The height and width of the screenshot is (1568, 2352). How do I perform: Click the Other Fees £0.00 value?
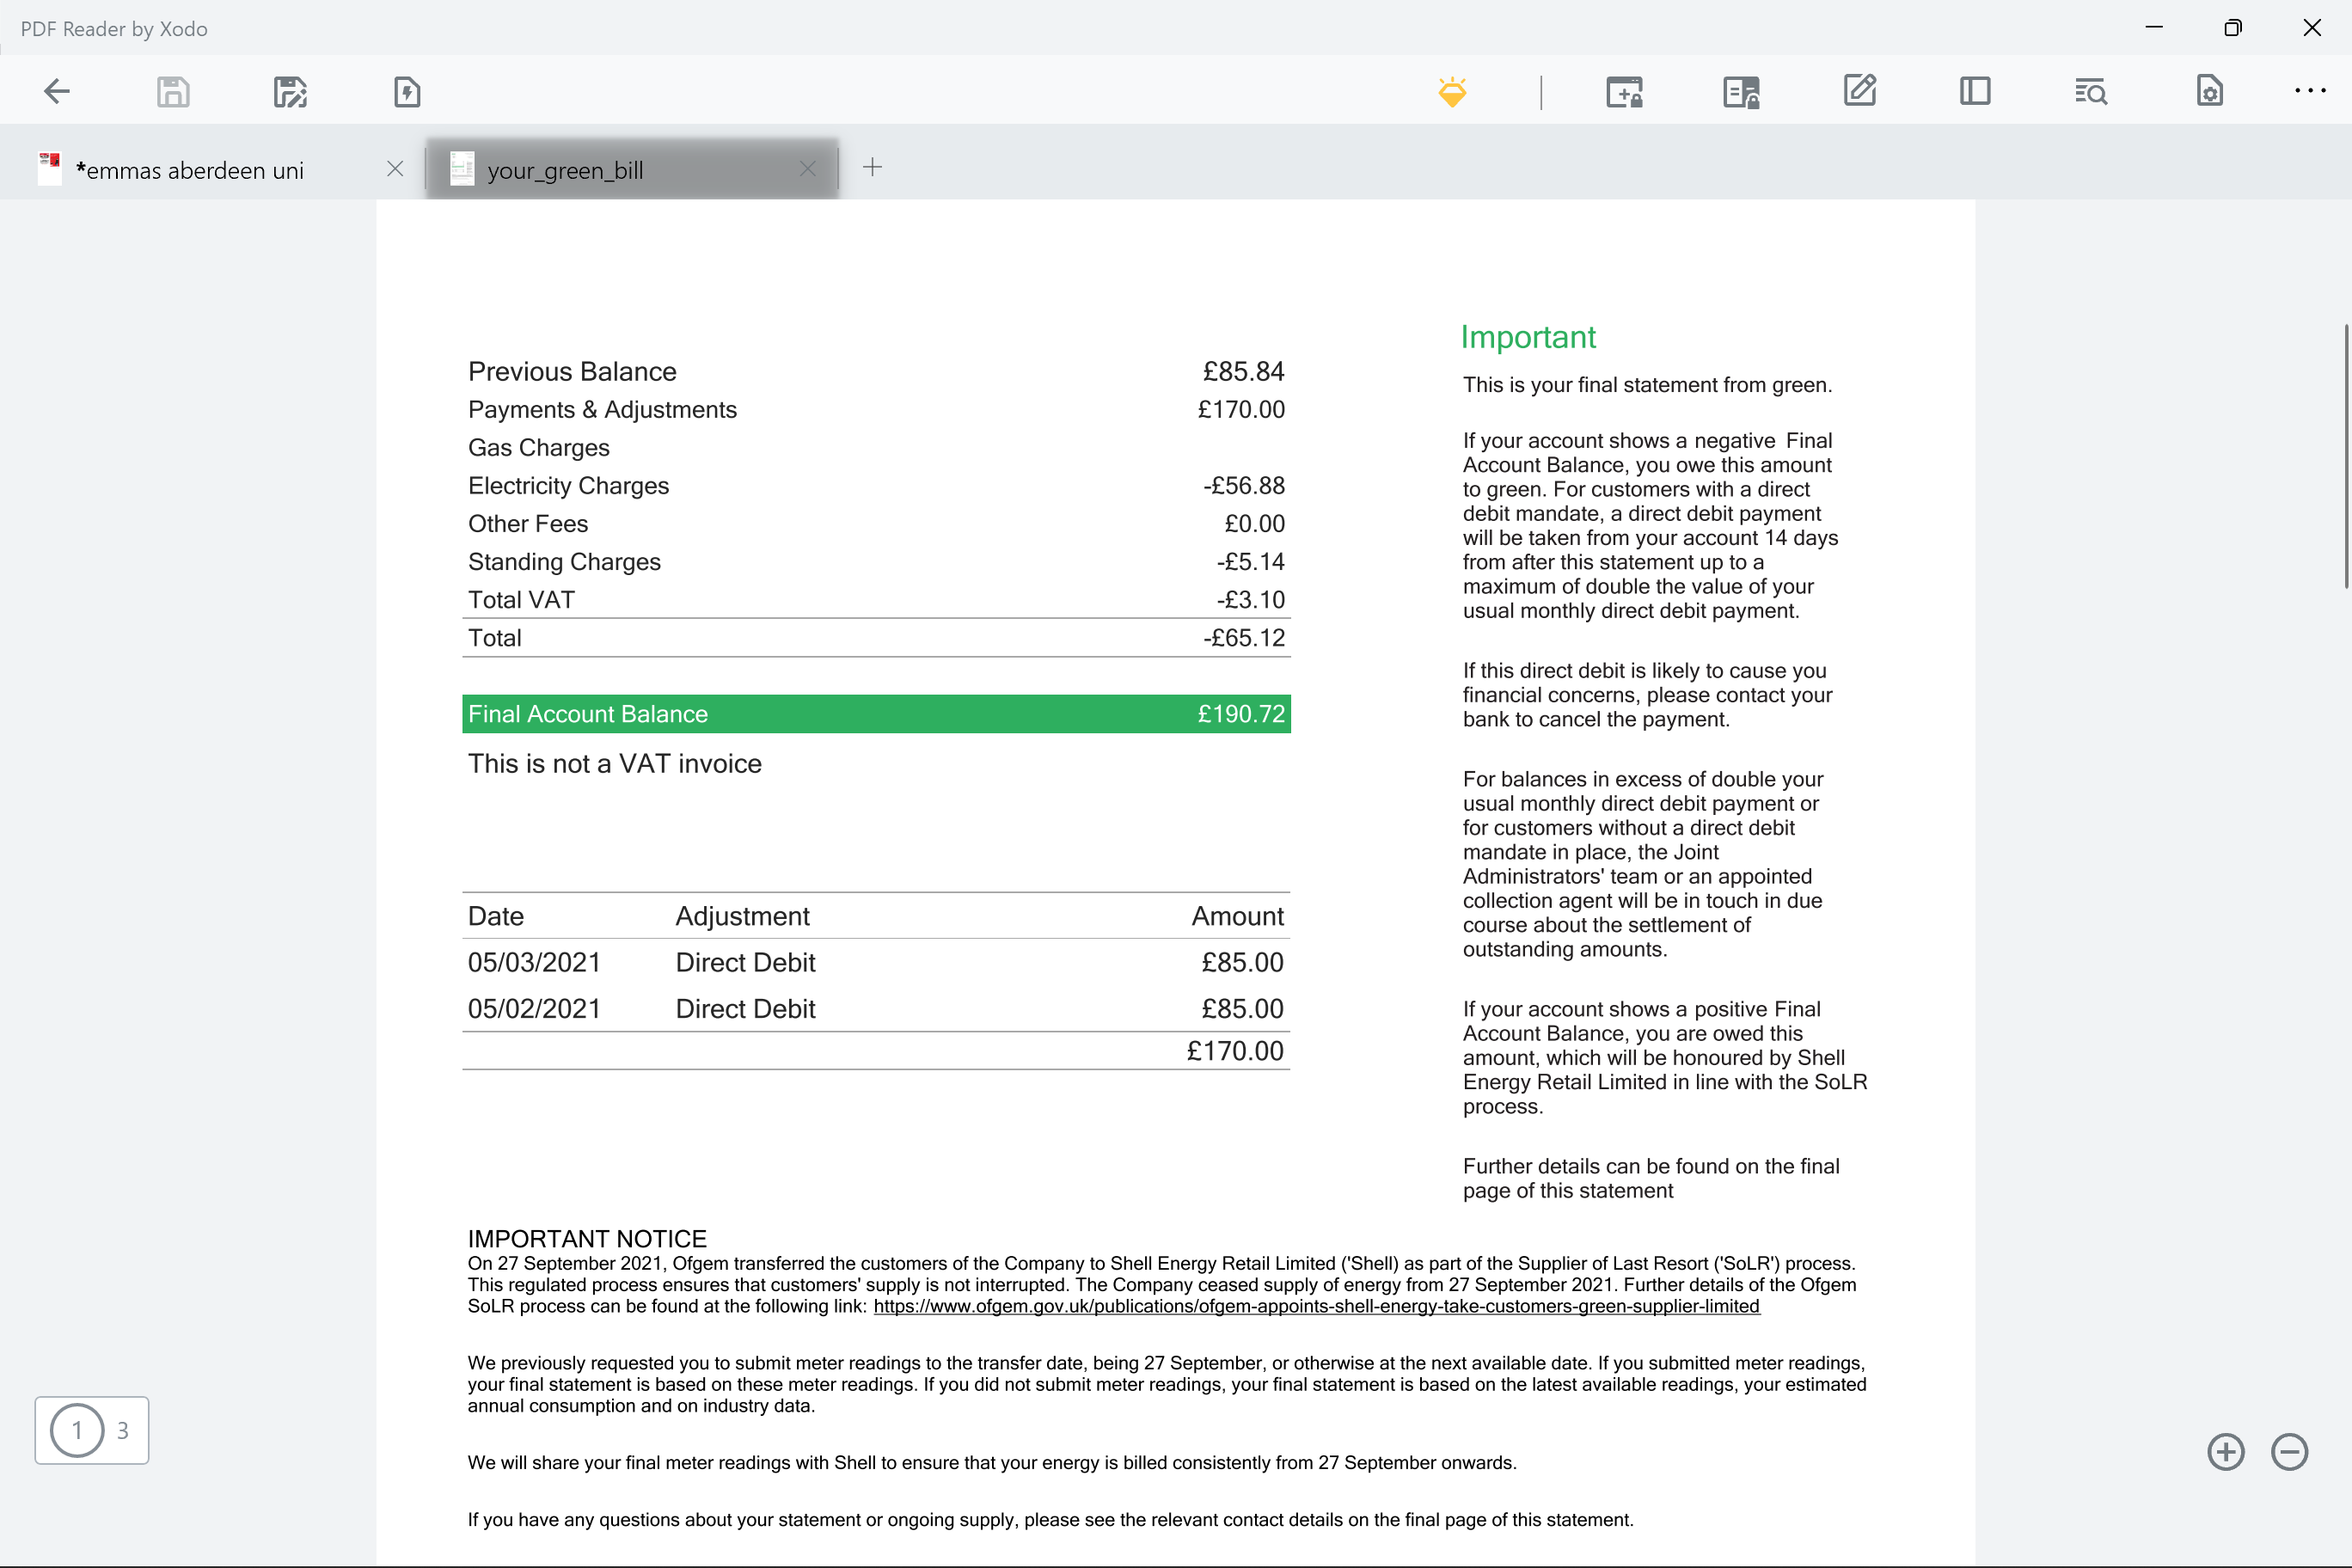click(x=1255, y=524)
